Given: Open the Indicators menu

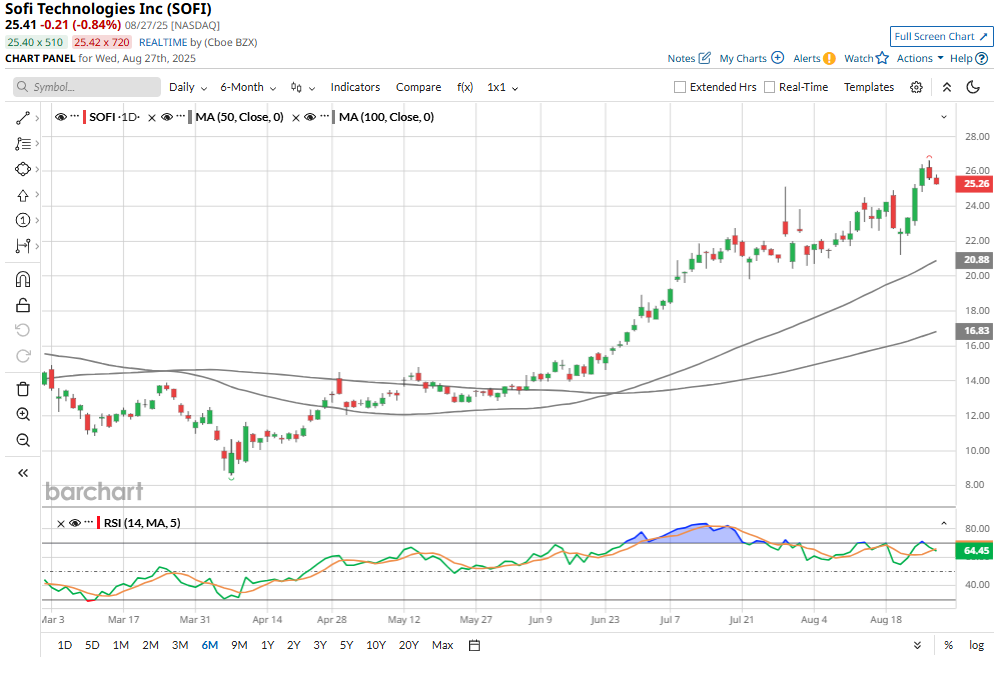Looking at the screenshot, I should 355,87.
